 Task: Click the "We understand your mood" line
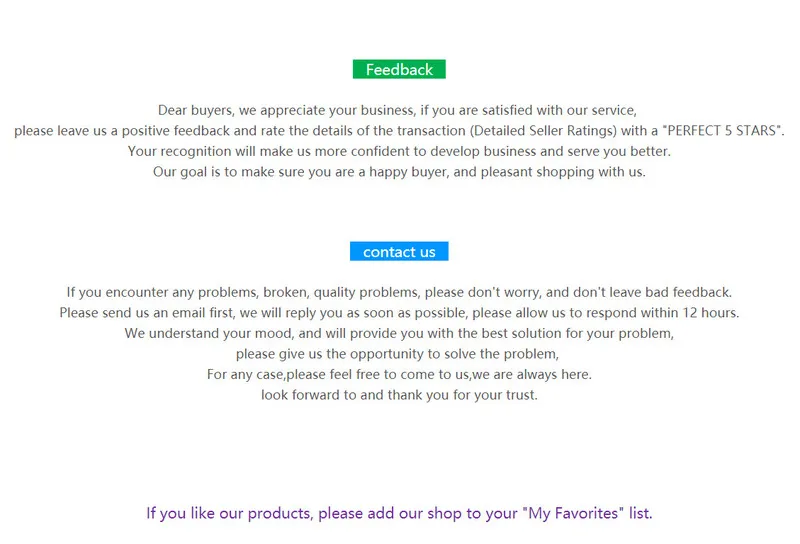point(208,333)
